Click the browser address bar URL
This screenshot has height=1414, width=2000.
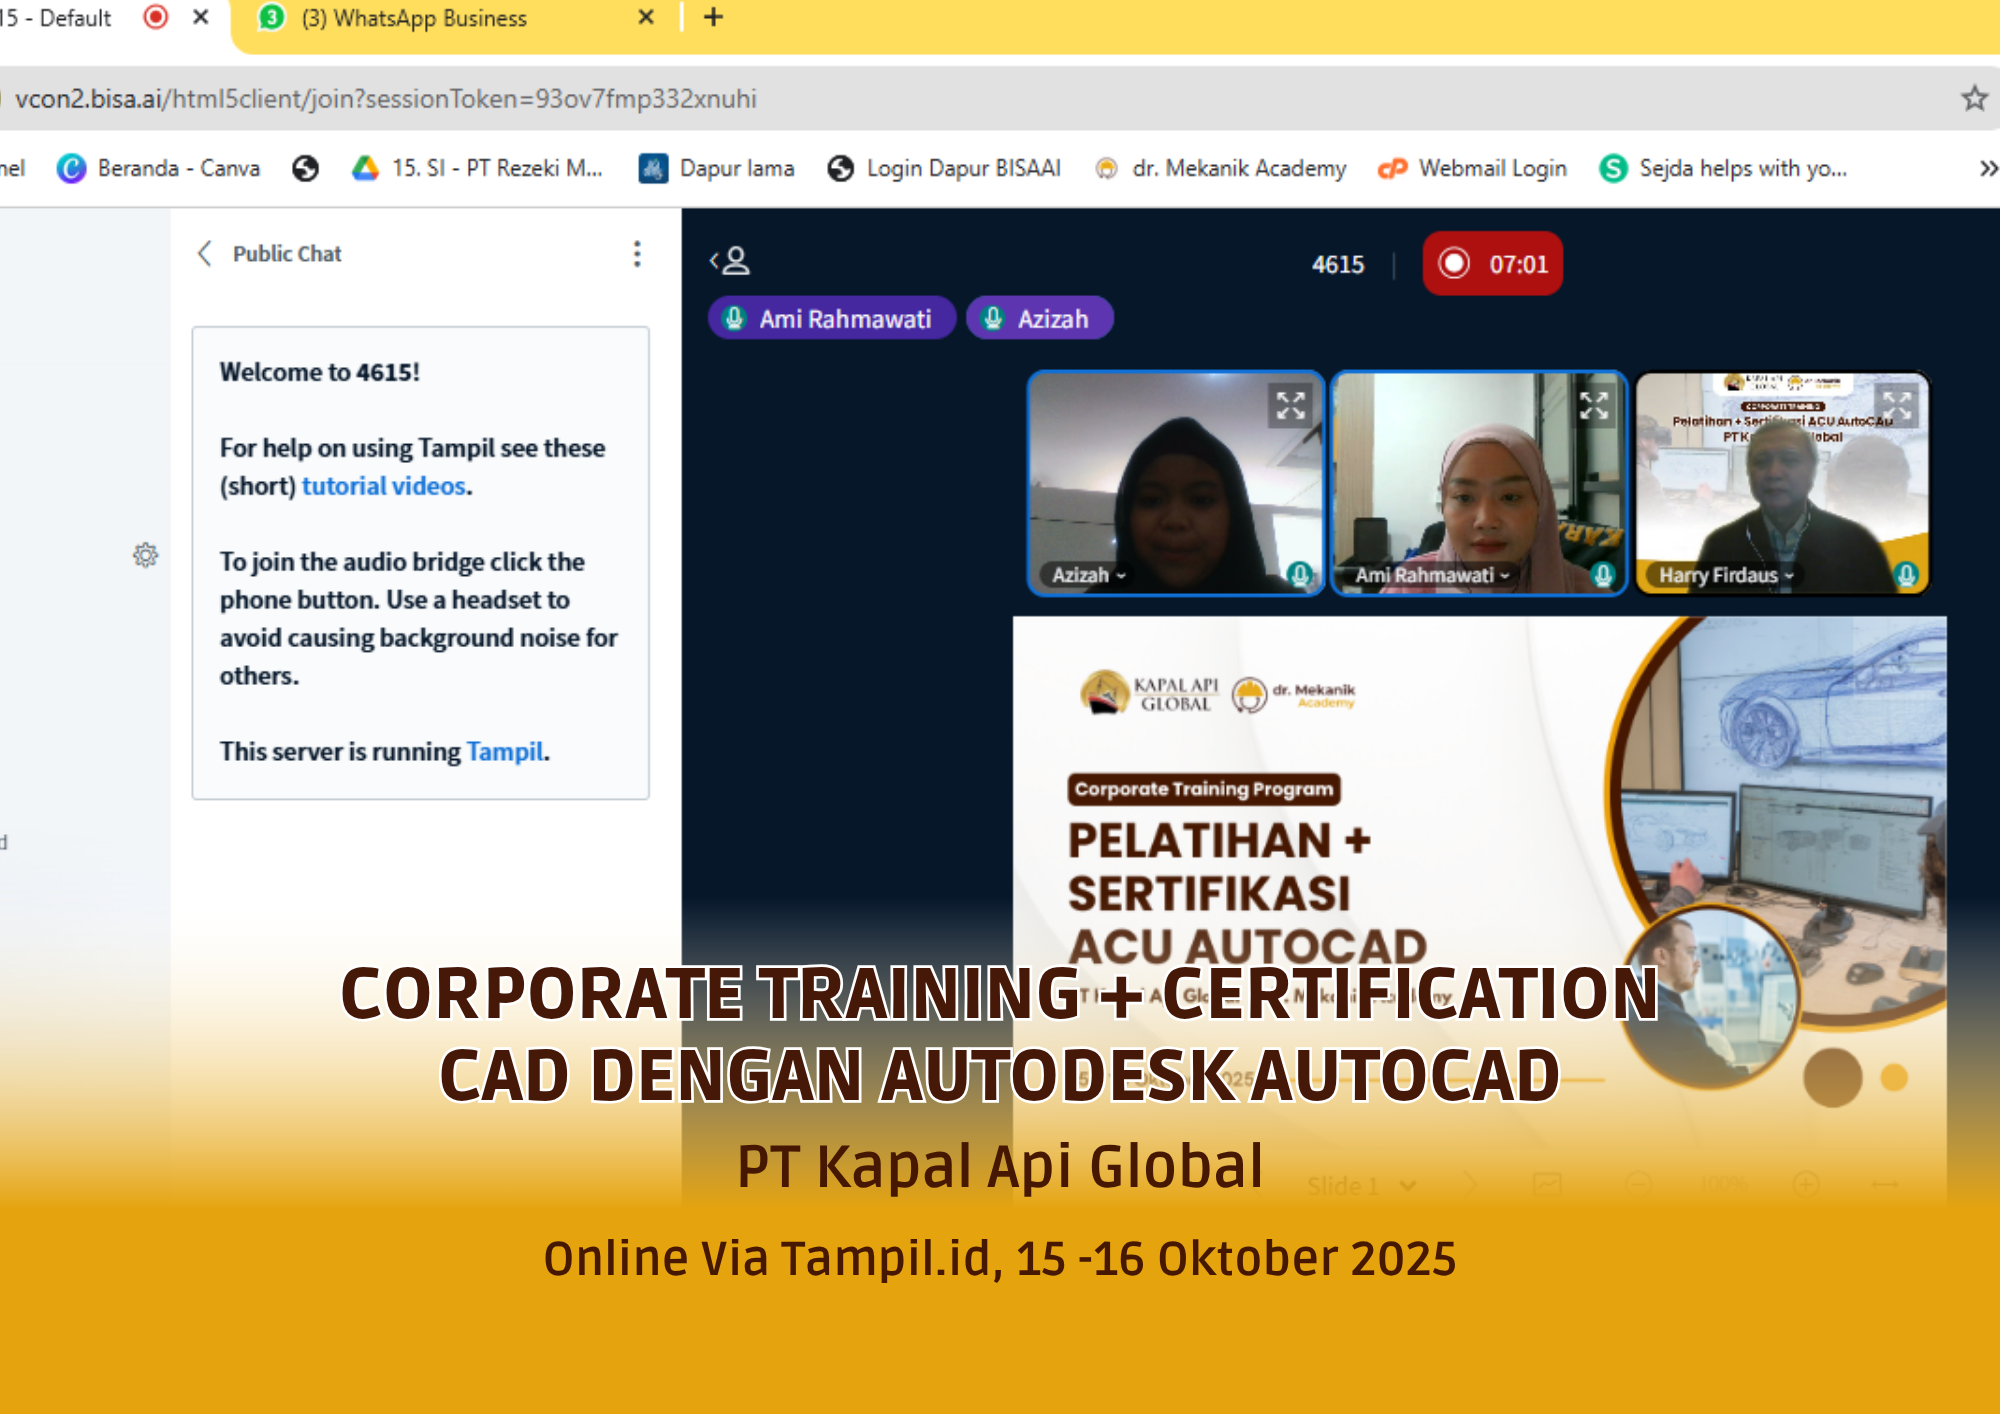[x=386, y=99]
